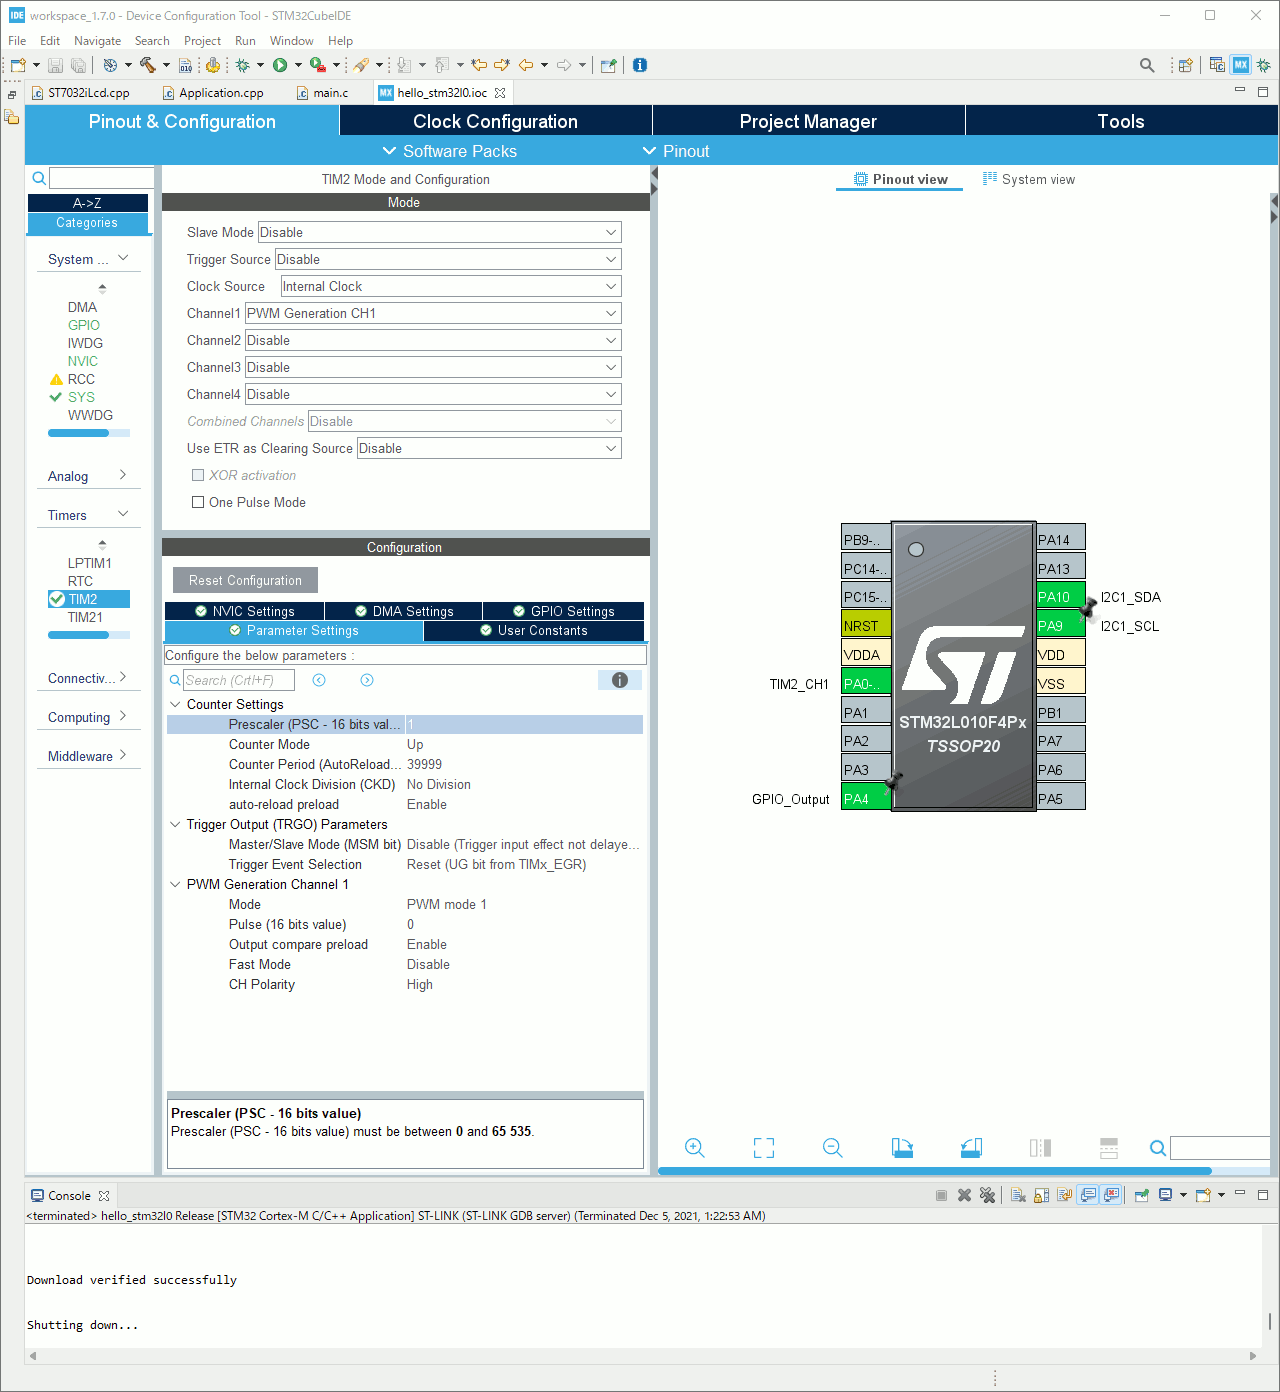Click the Clear Console icon

(1018, 1195)
